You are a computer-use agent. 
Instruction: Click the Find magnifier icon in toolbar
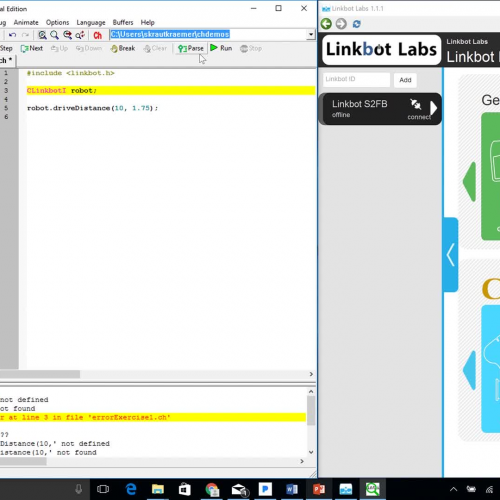point(42,35)
